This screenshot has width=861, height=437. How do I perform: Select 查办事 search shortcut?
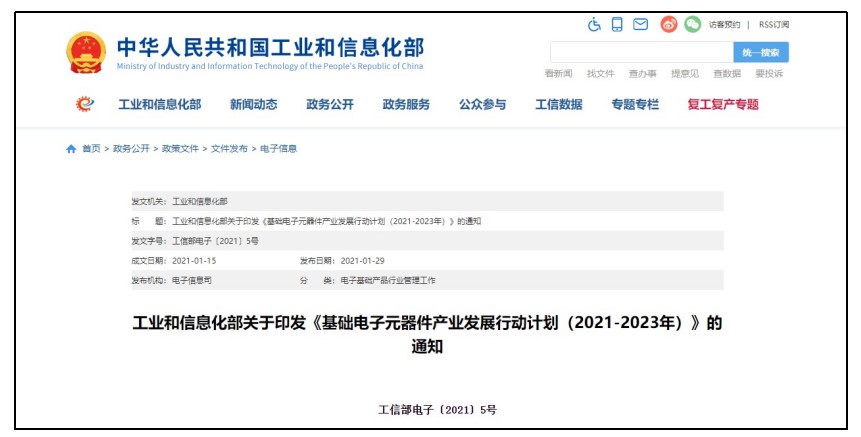642,74
